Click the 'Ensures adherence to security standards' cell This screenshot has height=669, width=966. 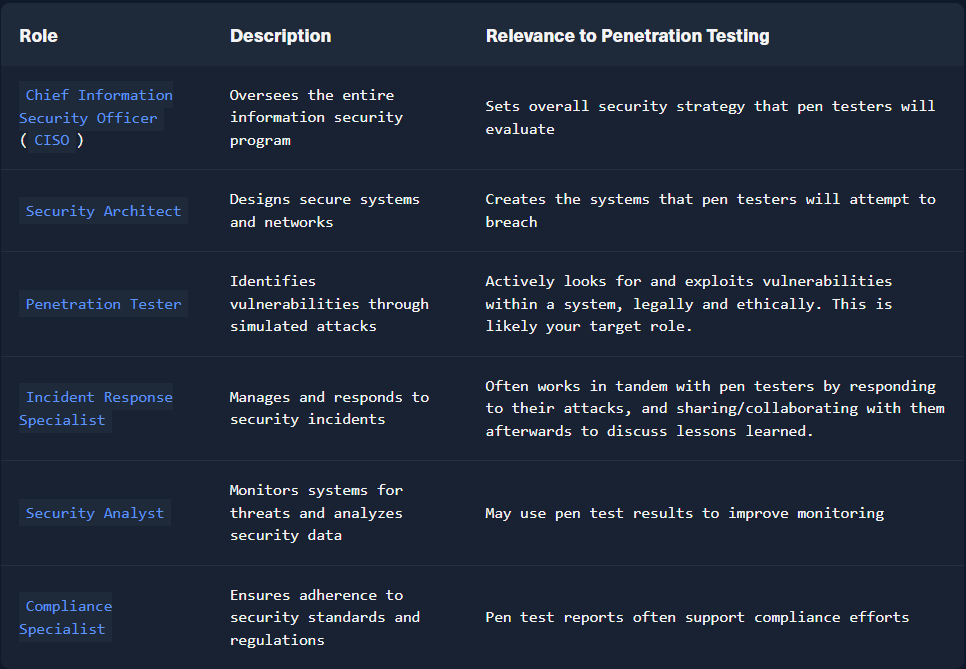coord(324,617)
